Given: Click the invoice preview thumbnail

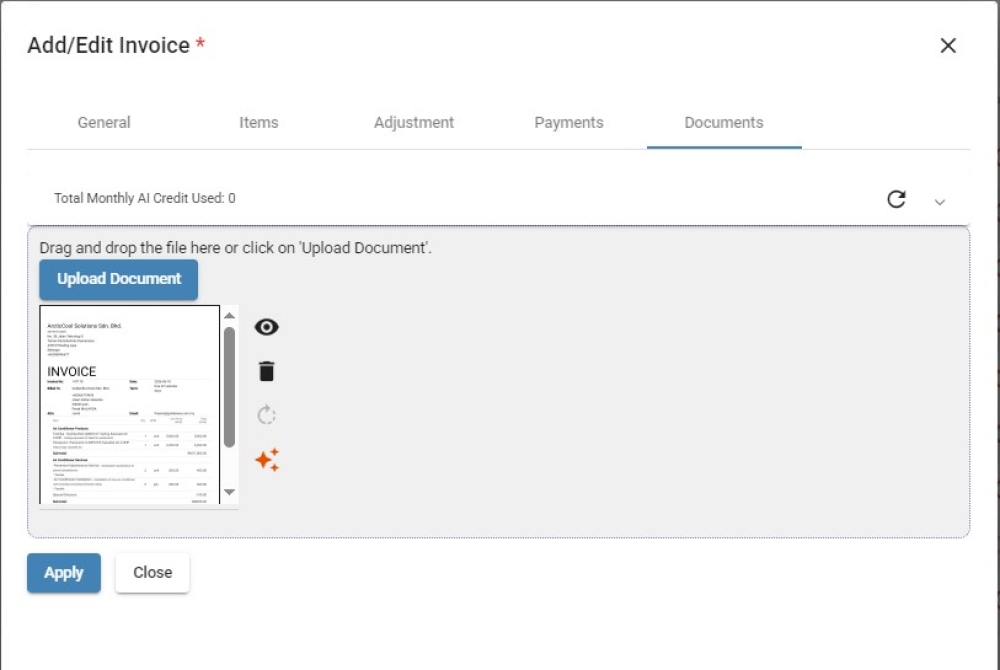Looking at the screenshot, I should 129,405.
